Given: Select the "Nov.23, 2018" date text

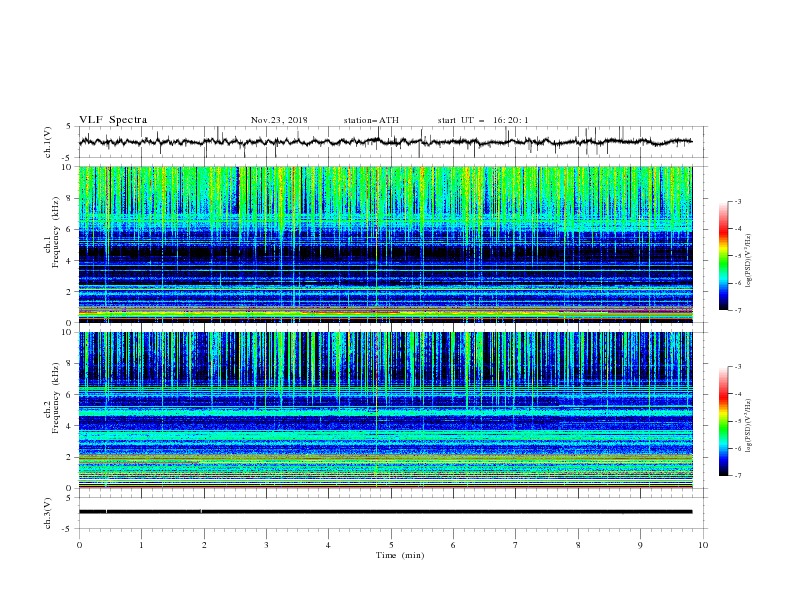Looking at the screenshot, I should click(279, 120).
